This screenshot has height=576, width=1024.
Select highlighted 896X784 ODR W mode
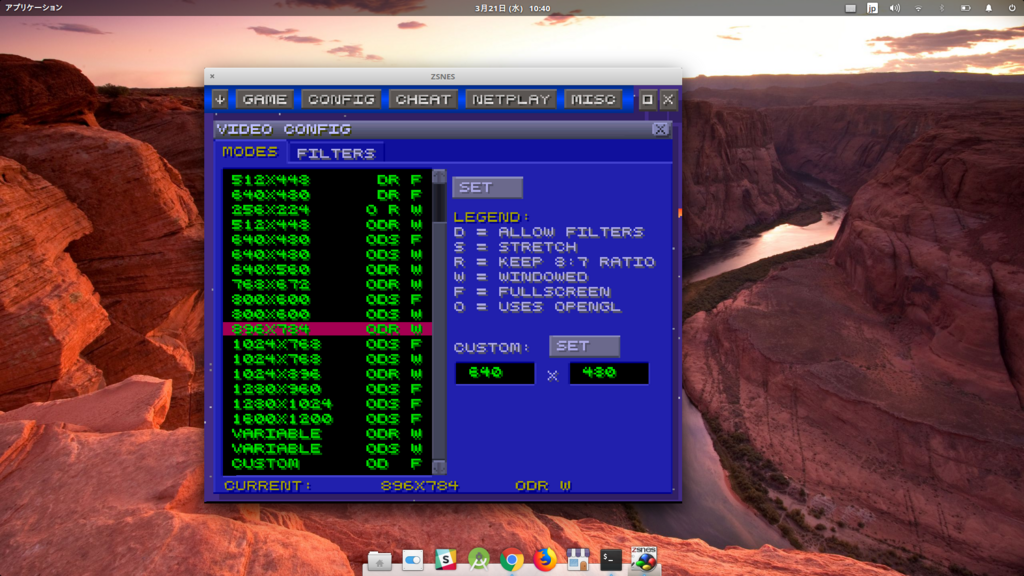coord(327,329)
